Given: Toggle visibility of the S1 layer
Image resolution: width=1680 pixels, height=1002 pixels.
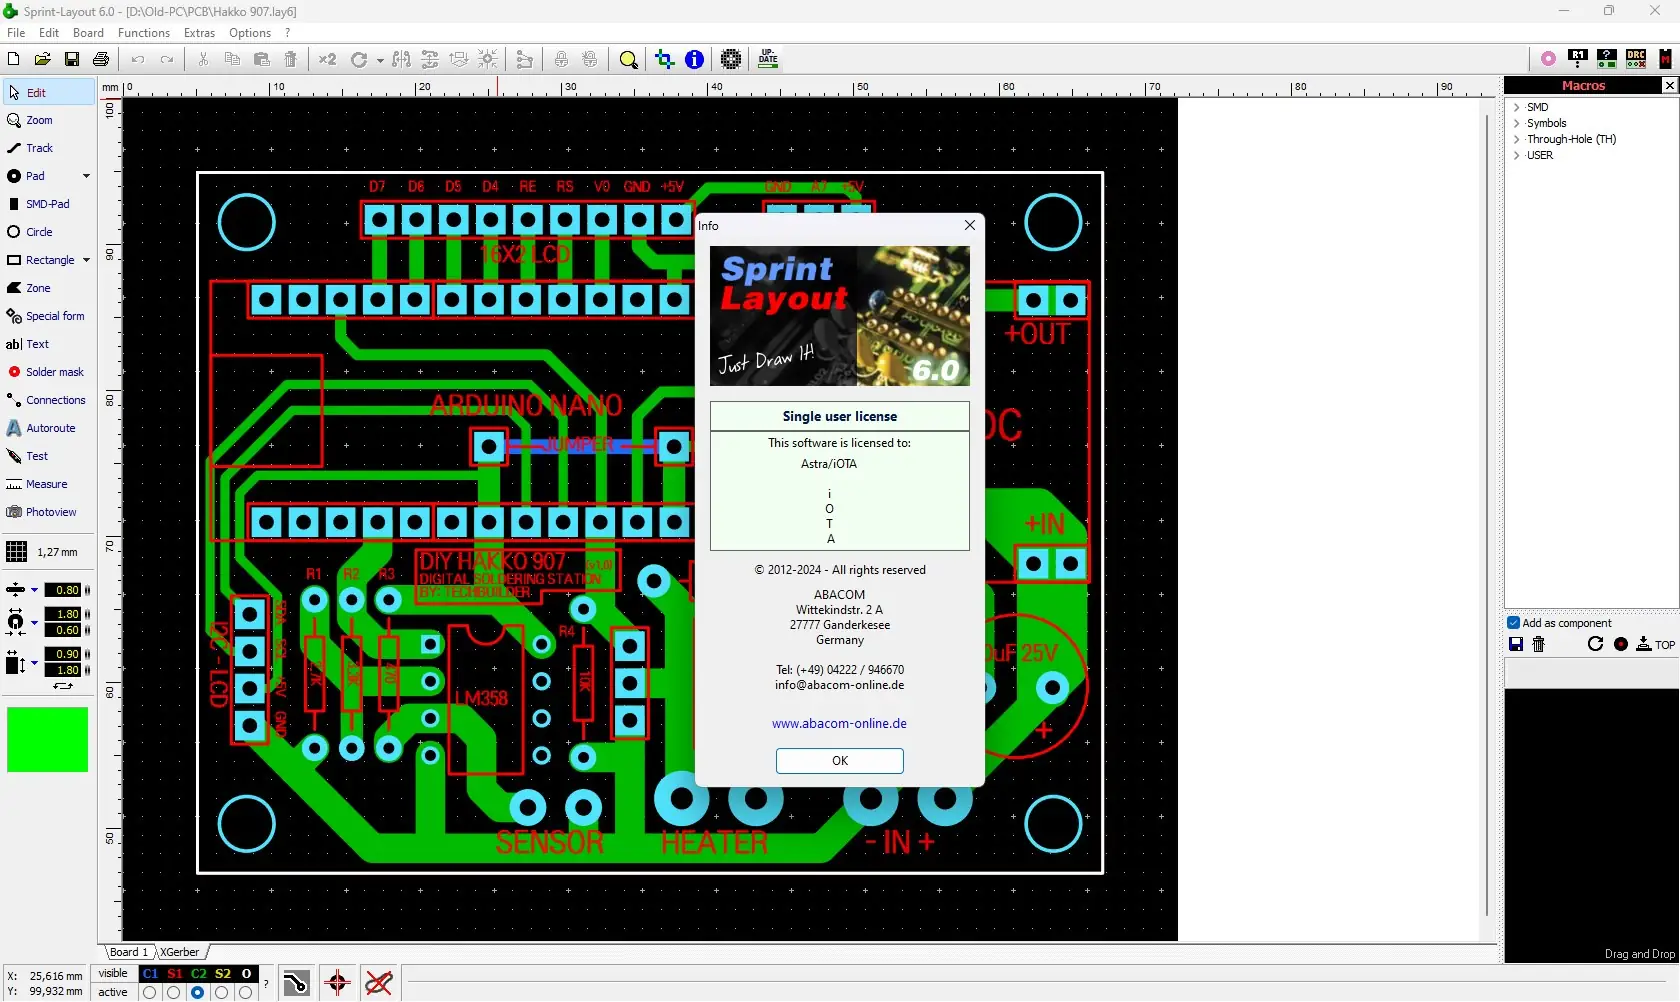Looking at the screenshot, I should [x=174, y=974].
